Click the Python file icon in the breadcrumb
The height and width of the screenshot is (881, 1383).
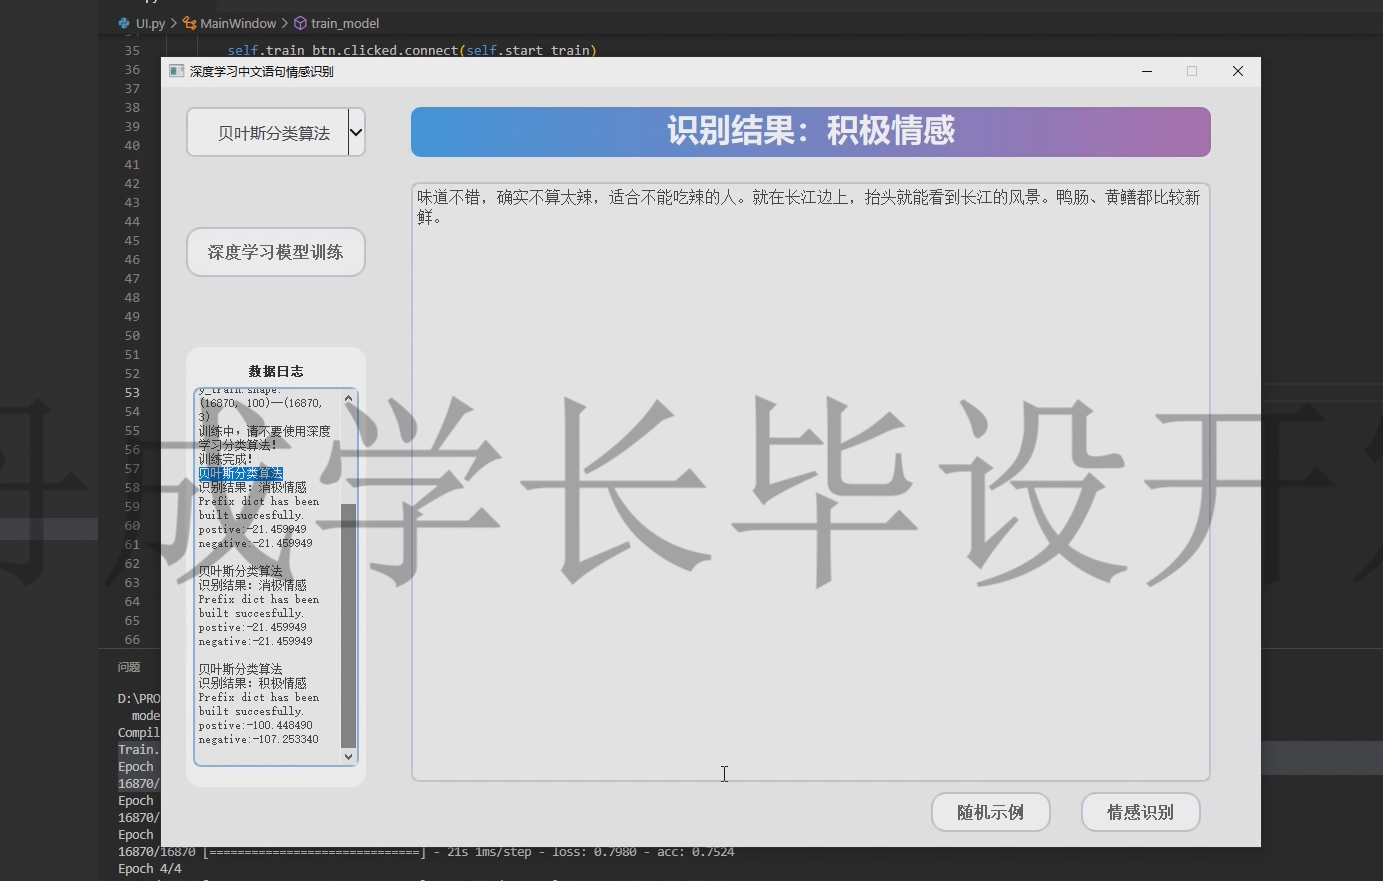(x=124, y=23)
